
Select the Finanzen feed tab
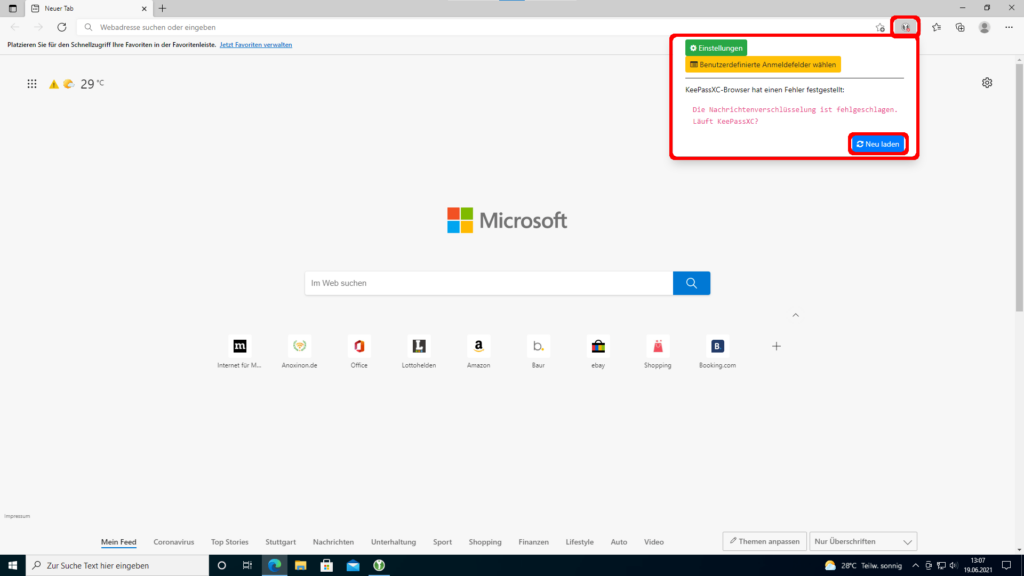pyautogui.click(x=534, y=542)
